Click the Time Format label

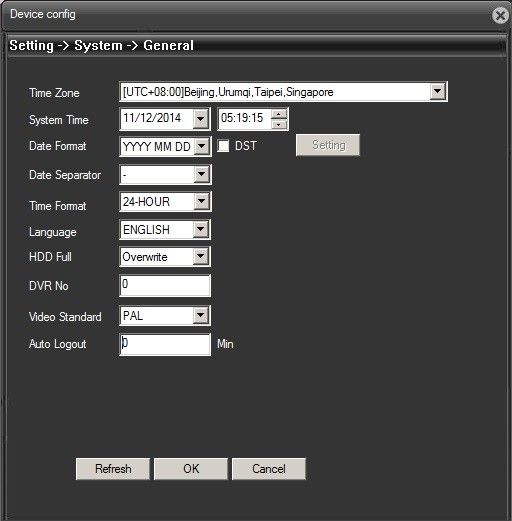58,206
